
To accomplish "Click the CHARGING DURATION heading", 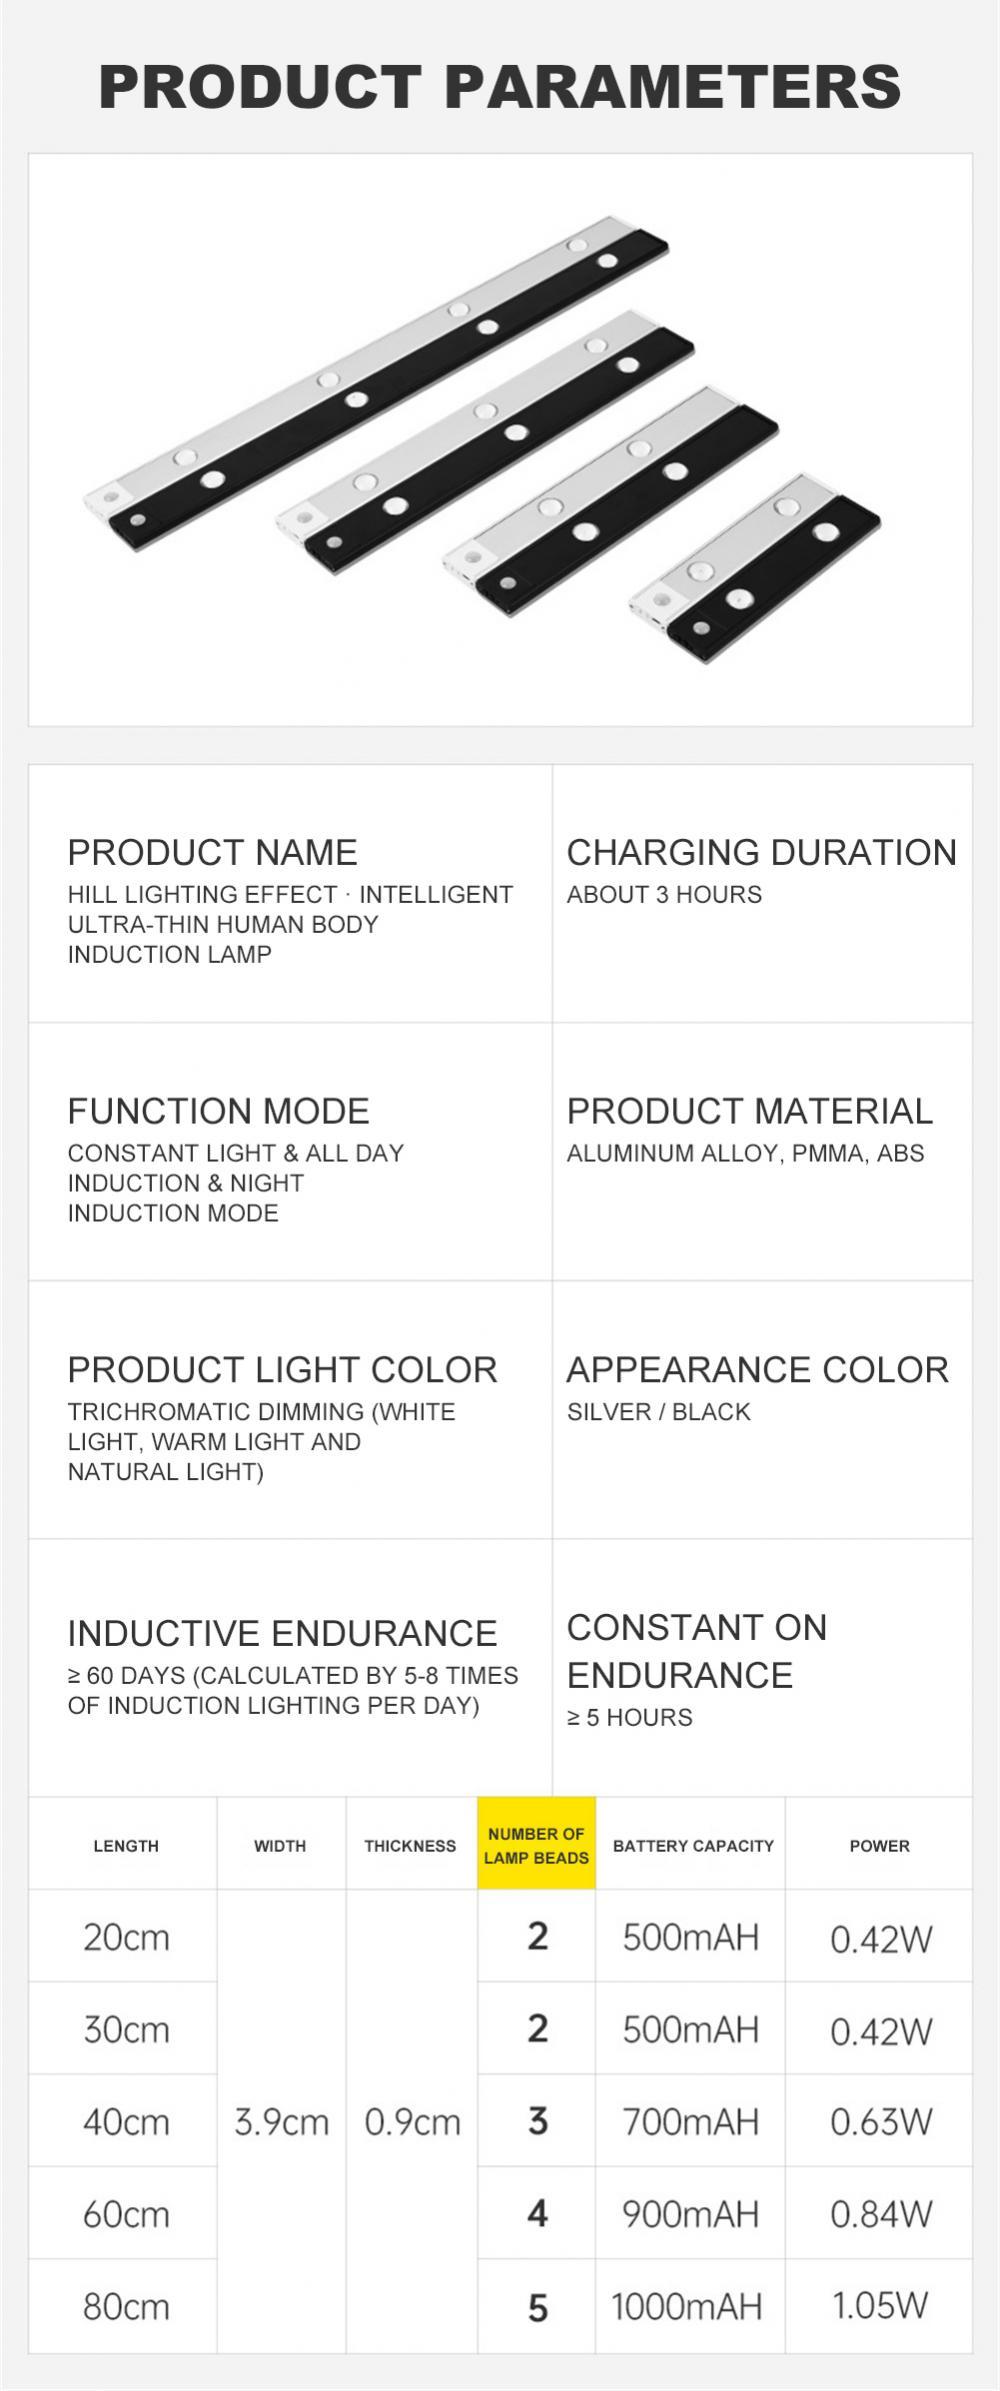I will [x=761, y=852].
